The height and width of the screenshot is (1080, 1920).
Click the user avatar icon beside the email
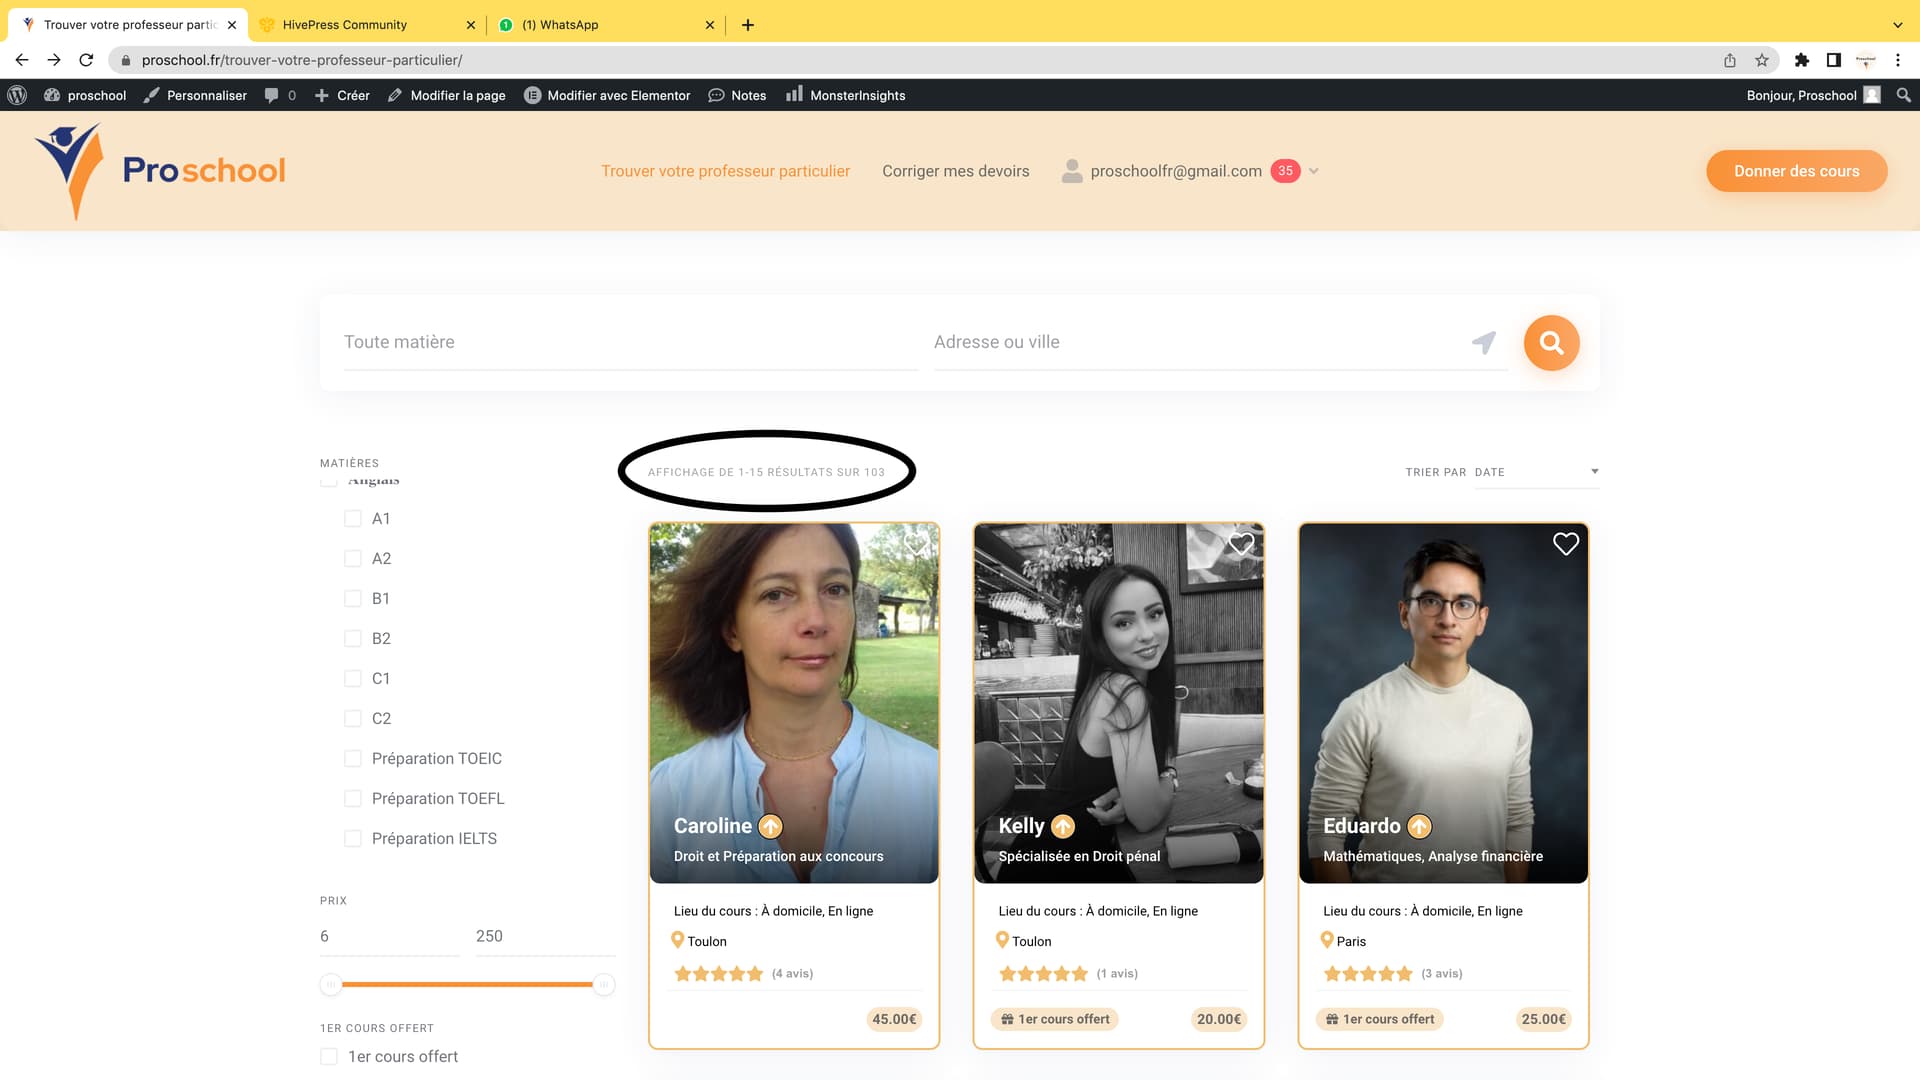pos(1072,171)
